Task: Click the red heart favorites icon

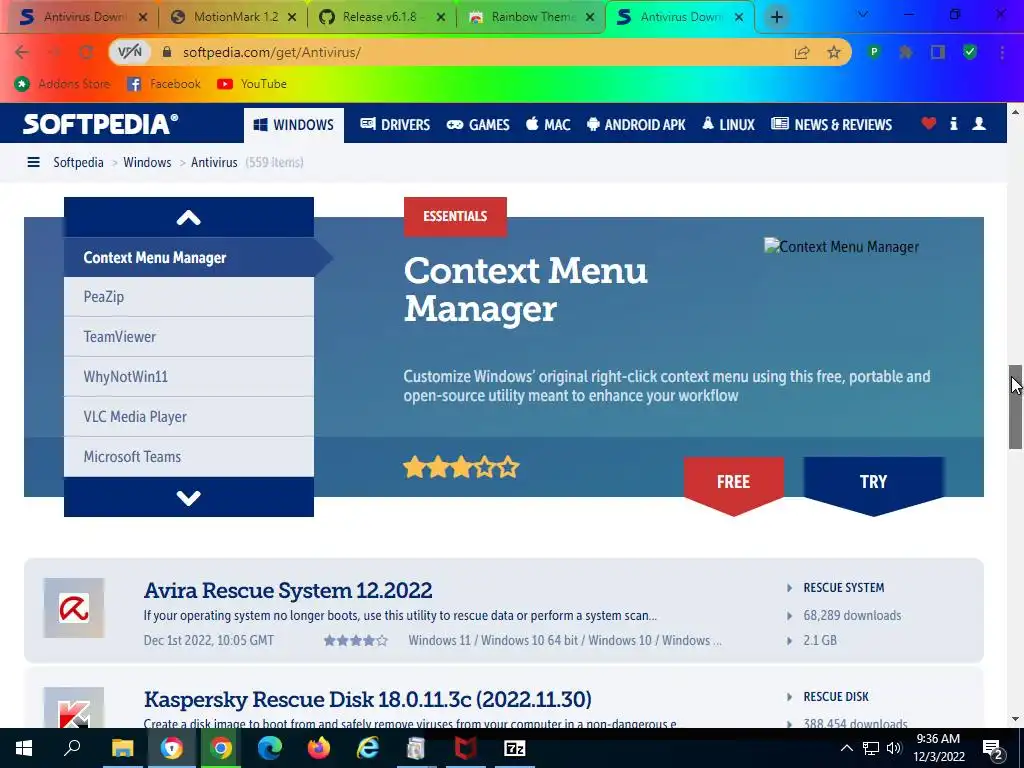Action: pos(929,123)
